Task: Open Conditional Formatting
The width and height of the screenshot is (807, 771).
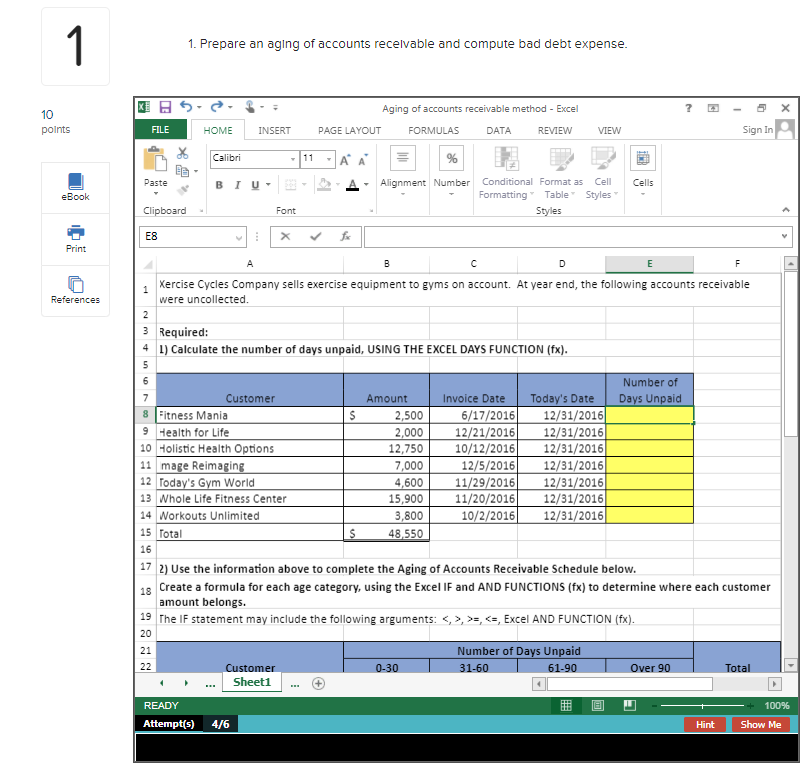Action: [x=507, y=173]
